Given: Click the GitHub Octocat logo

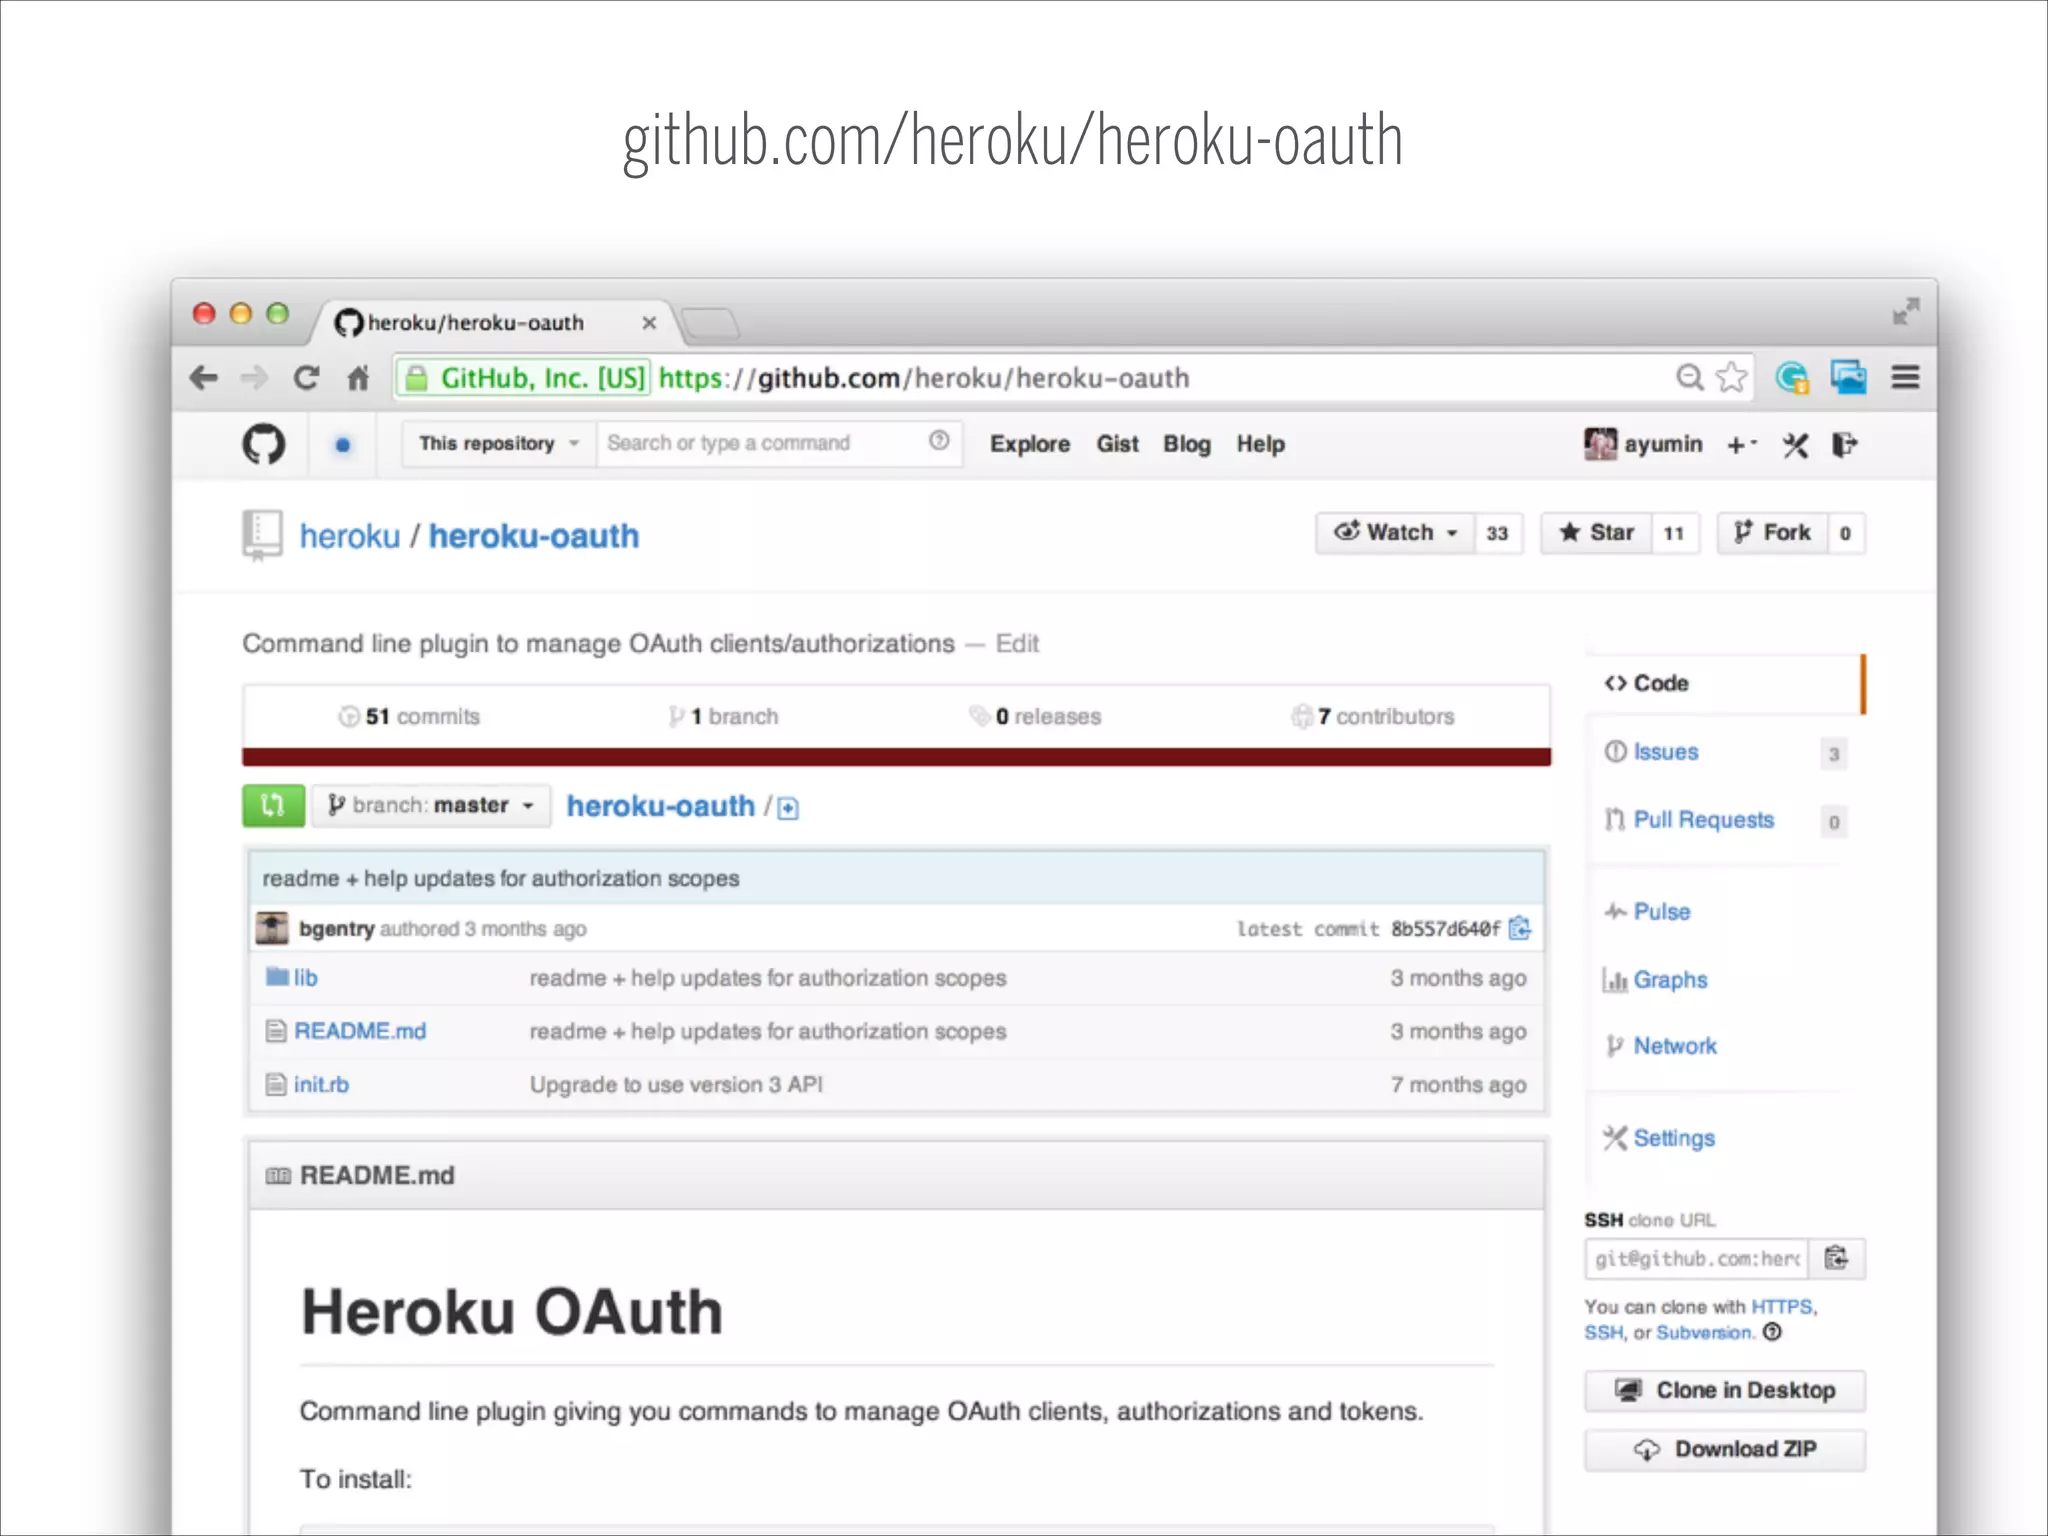Looking at the screenshot, I should (x=264, y=444).
